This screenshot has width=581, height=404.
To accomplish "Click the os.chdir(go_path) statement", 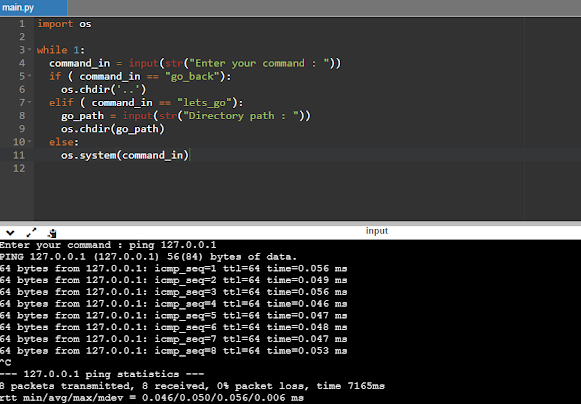I will click(x=113, y=129).
